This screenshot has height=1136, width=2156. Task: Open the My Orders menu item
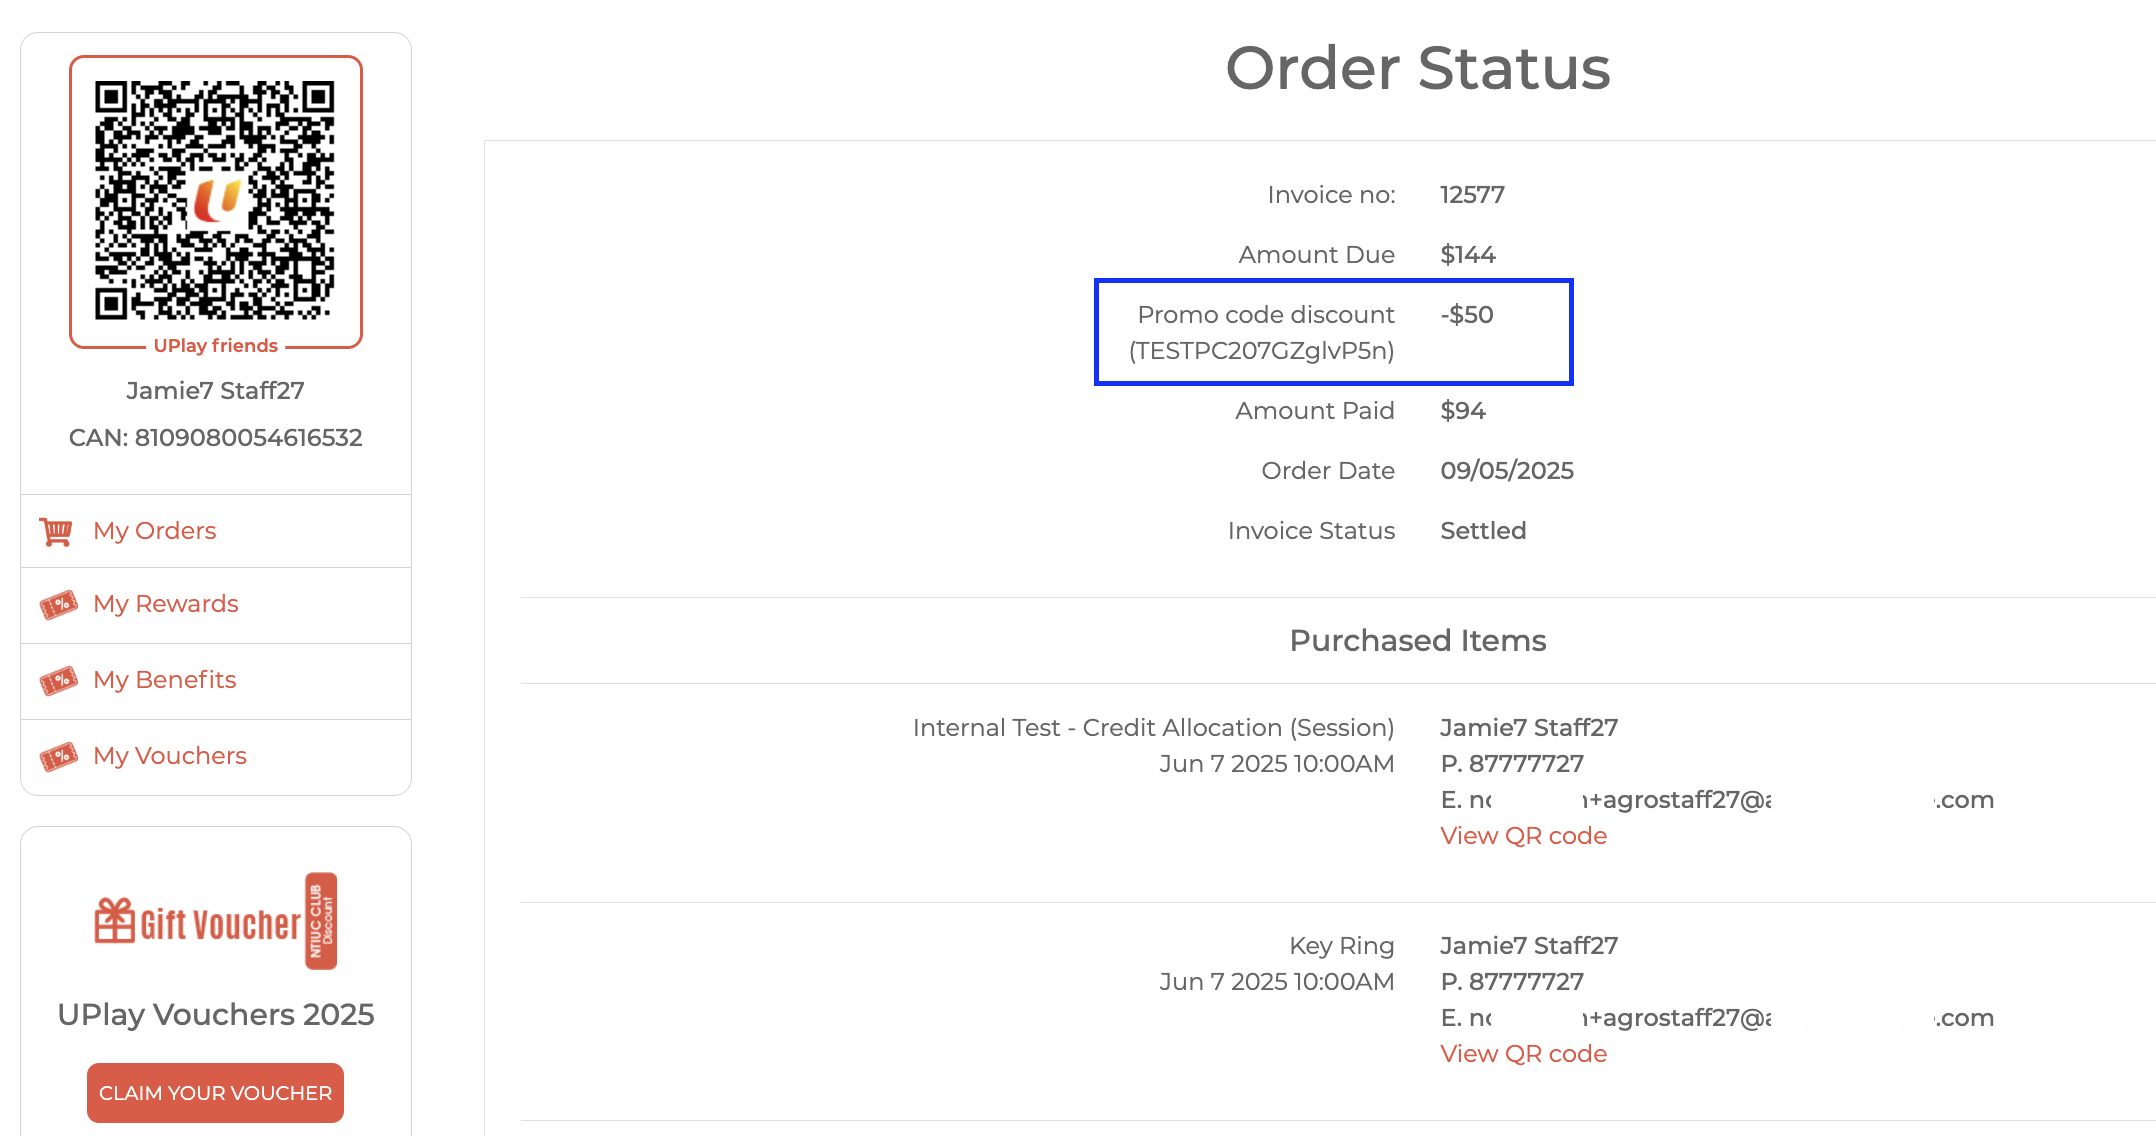click(155, 531)
